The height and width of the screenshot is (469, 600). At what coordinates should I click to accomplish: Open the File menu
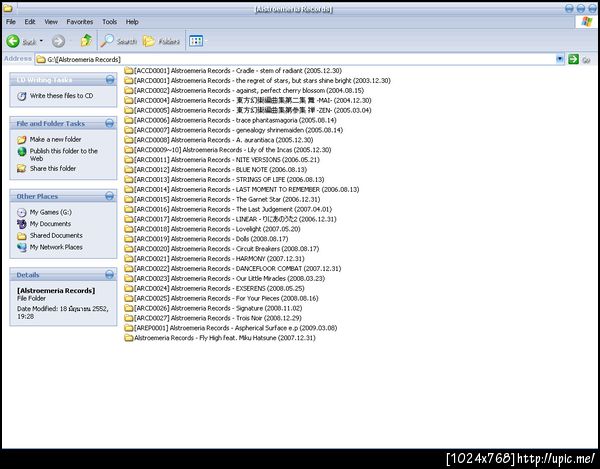click(11, 22)
